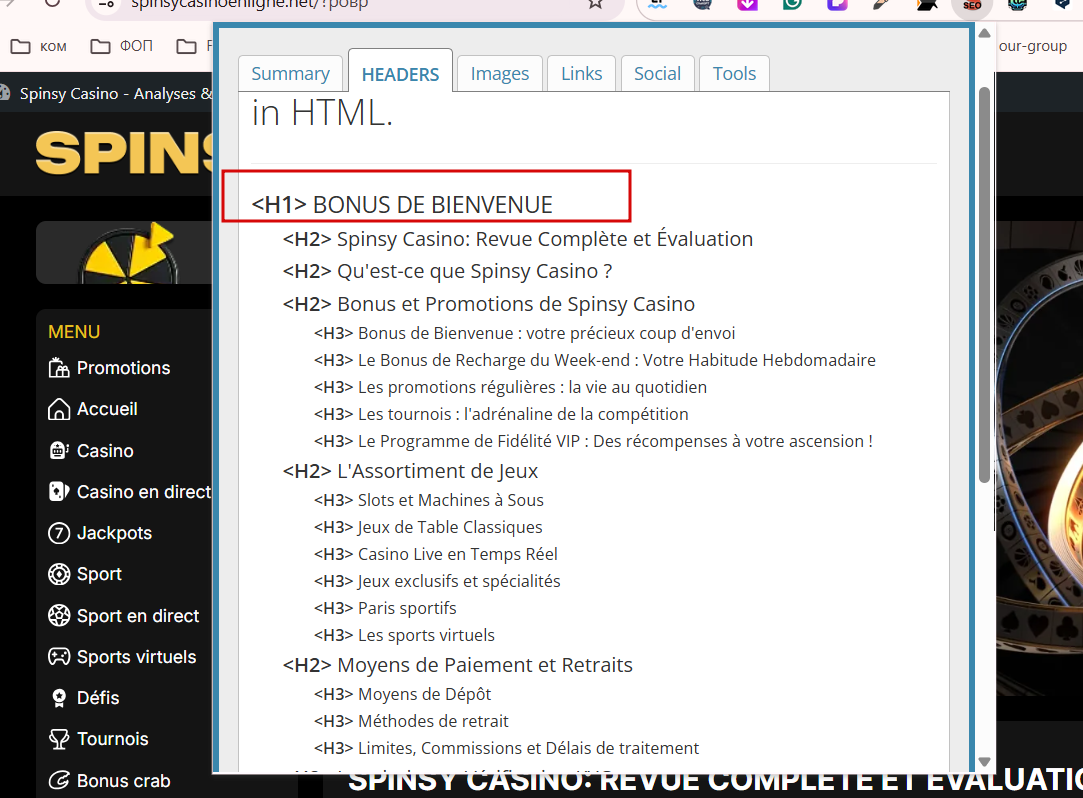Click the Tournois trophy icon
This screenshot has width=1083, height=798.
pos(59,739)
